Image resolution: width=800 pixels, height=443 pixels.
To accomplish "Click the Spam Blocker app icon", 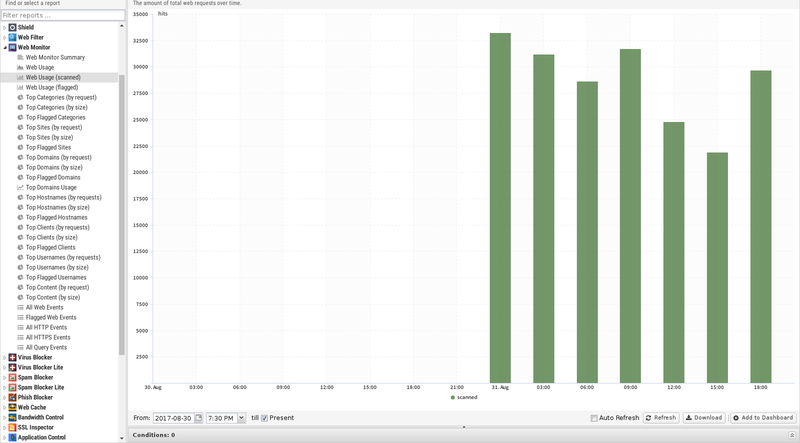I will (12, 377).
